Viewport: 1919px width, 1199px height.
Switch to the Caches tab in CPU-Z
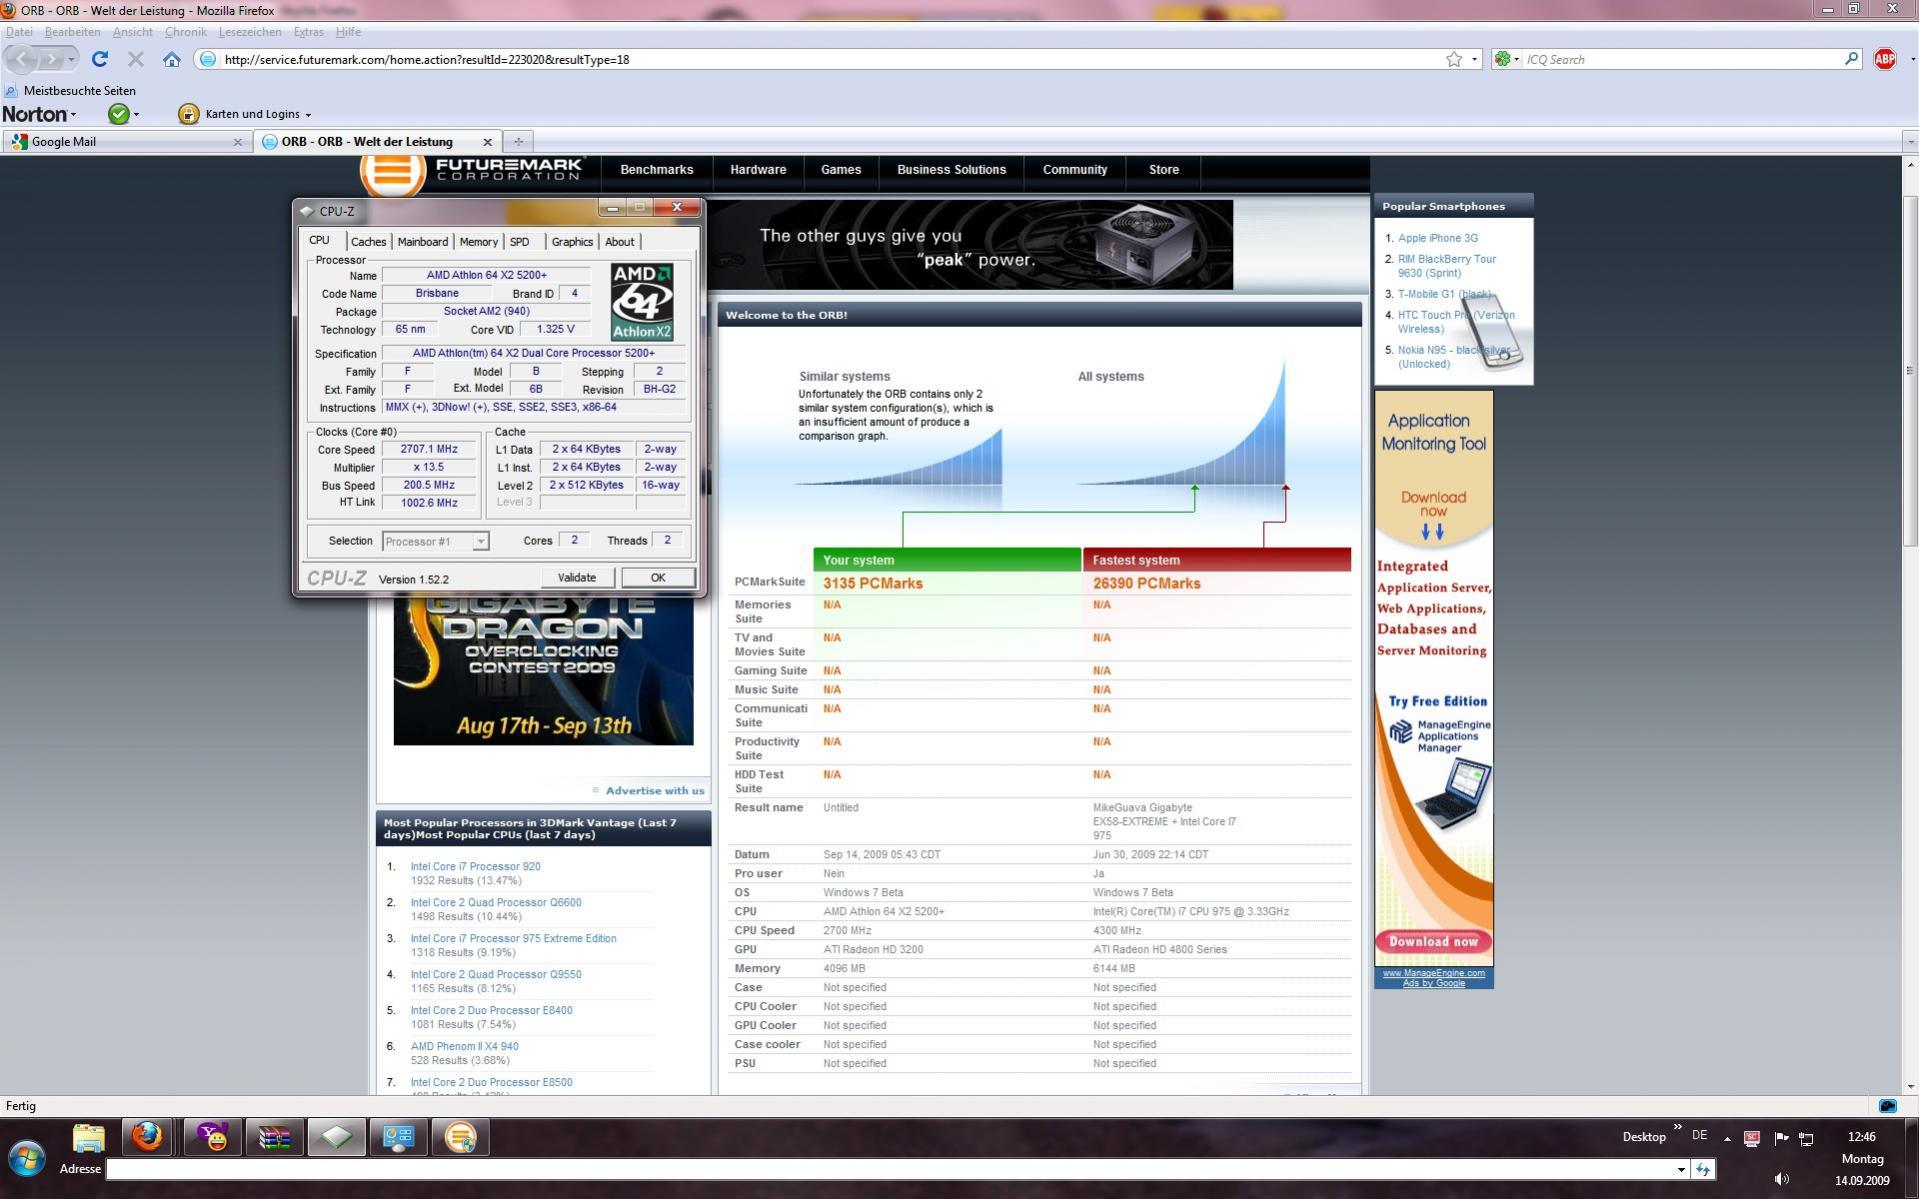click(x=368, y=242)
